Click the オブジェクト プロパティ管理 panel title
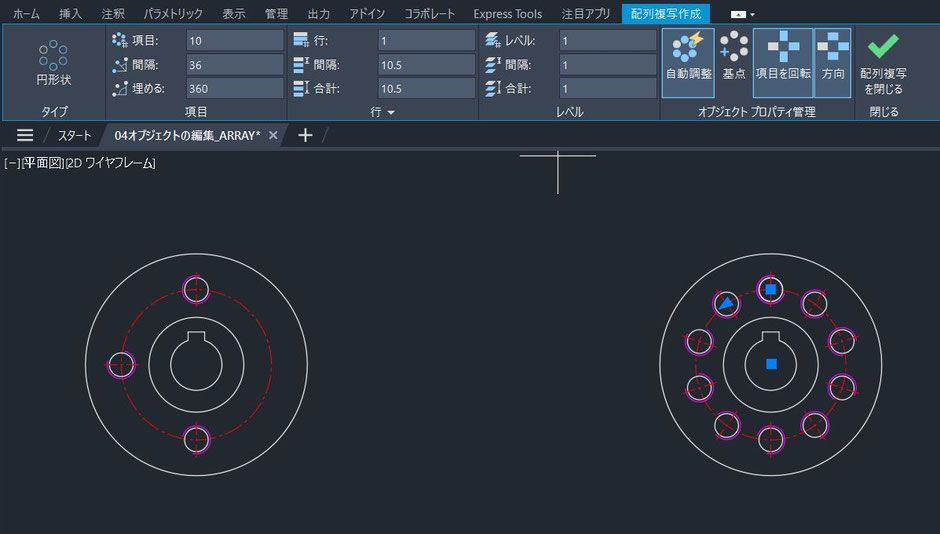Viewport: 940px width, 534px height. coord(757,111)
